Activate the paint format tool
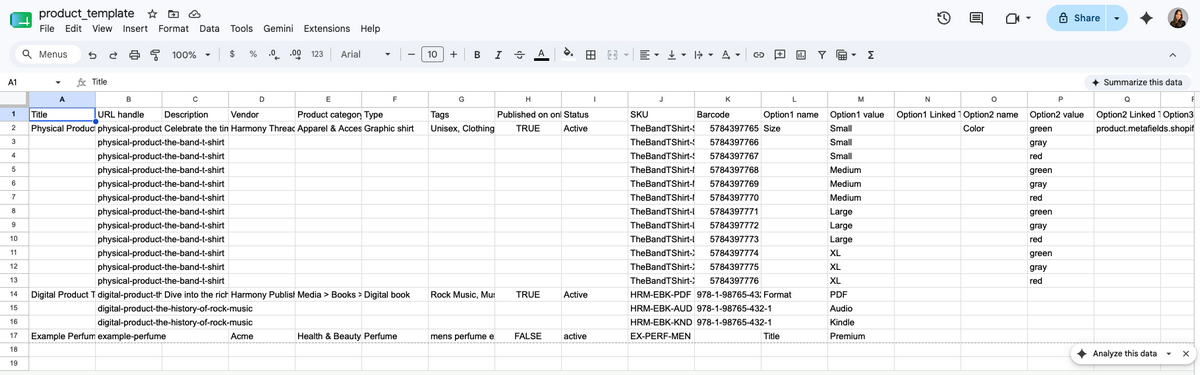 point(154,55)
